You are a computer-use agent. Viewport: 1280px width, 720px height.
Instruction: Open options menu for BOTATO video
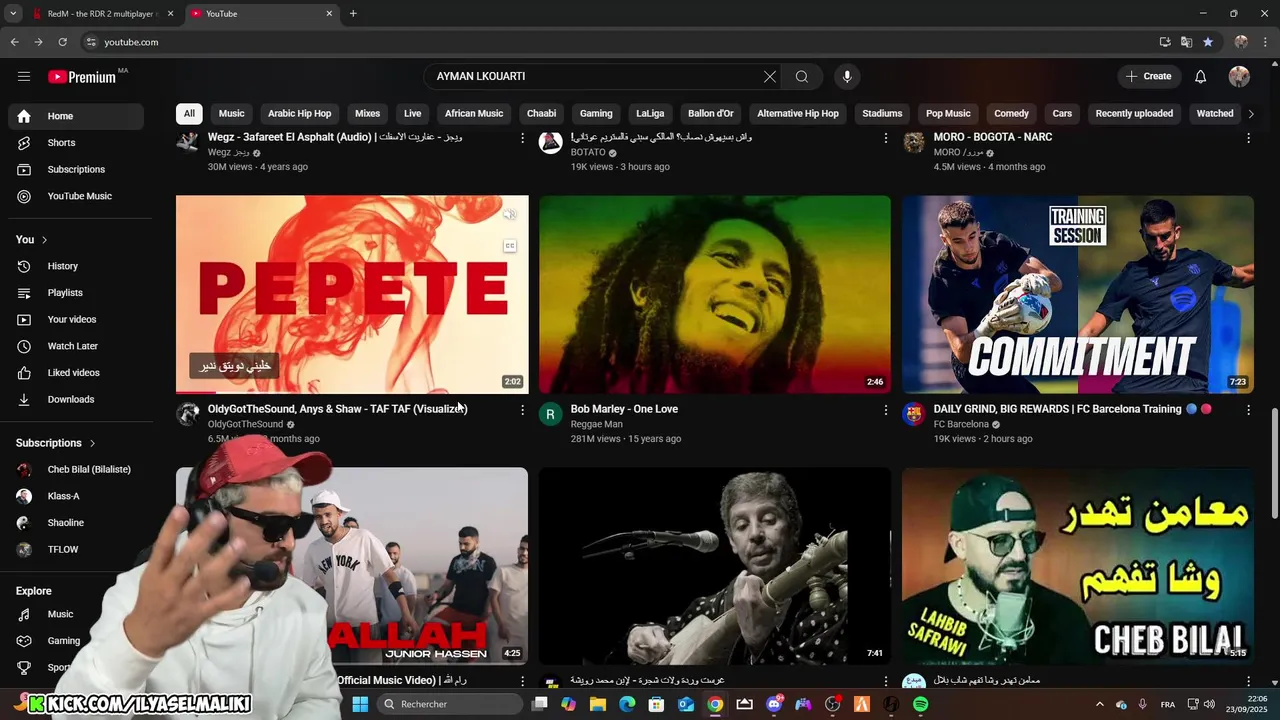[885, 138]
